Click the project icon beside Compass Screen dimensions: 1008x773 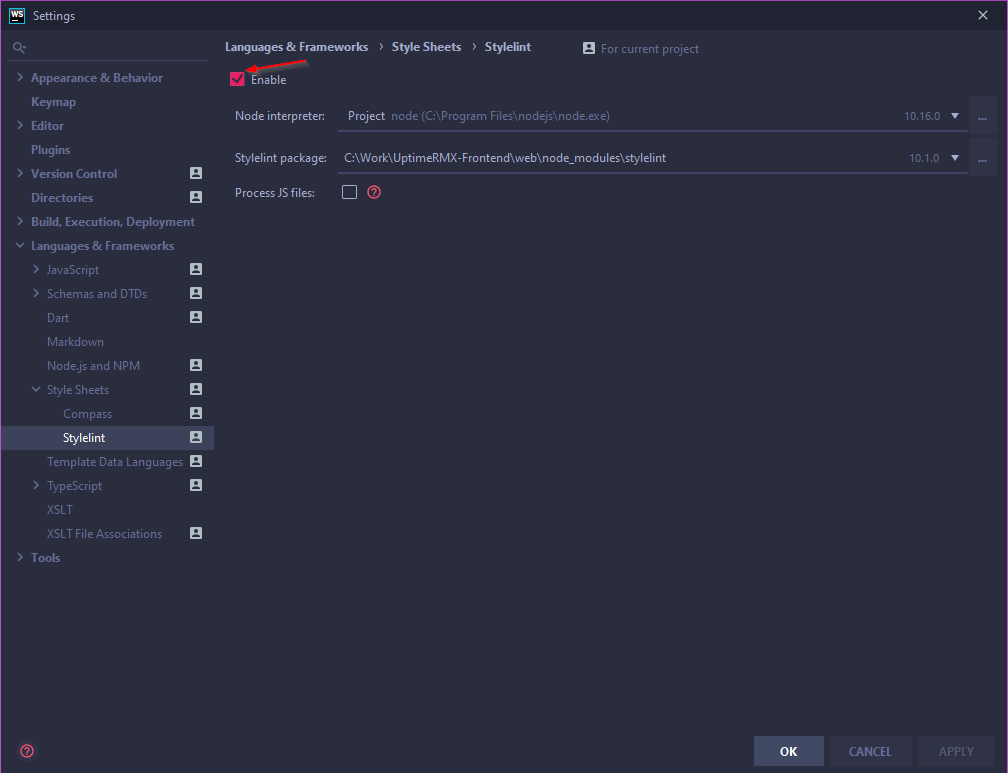[196, 413]
